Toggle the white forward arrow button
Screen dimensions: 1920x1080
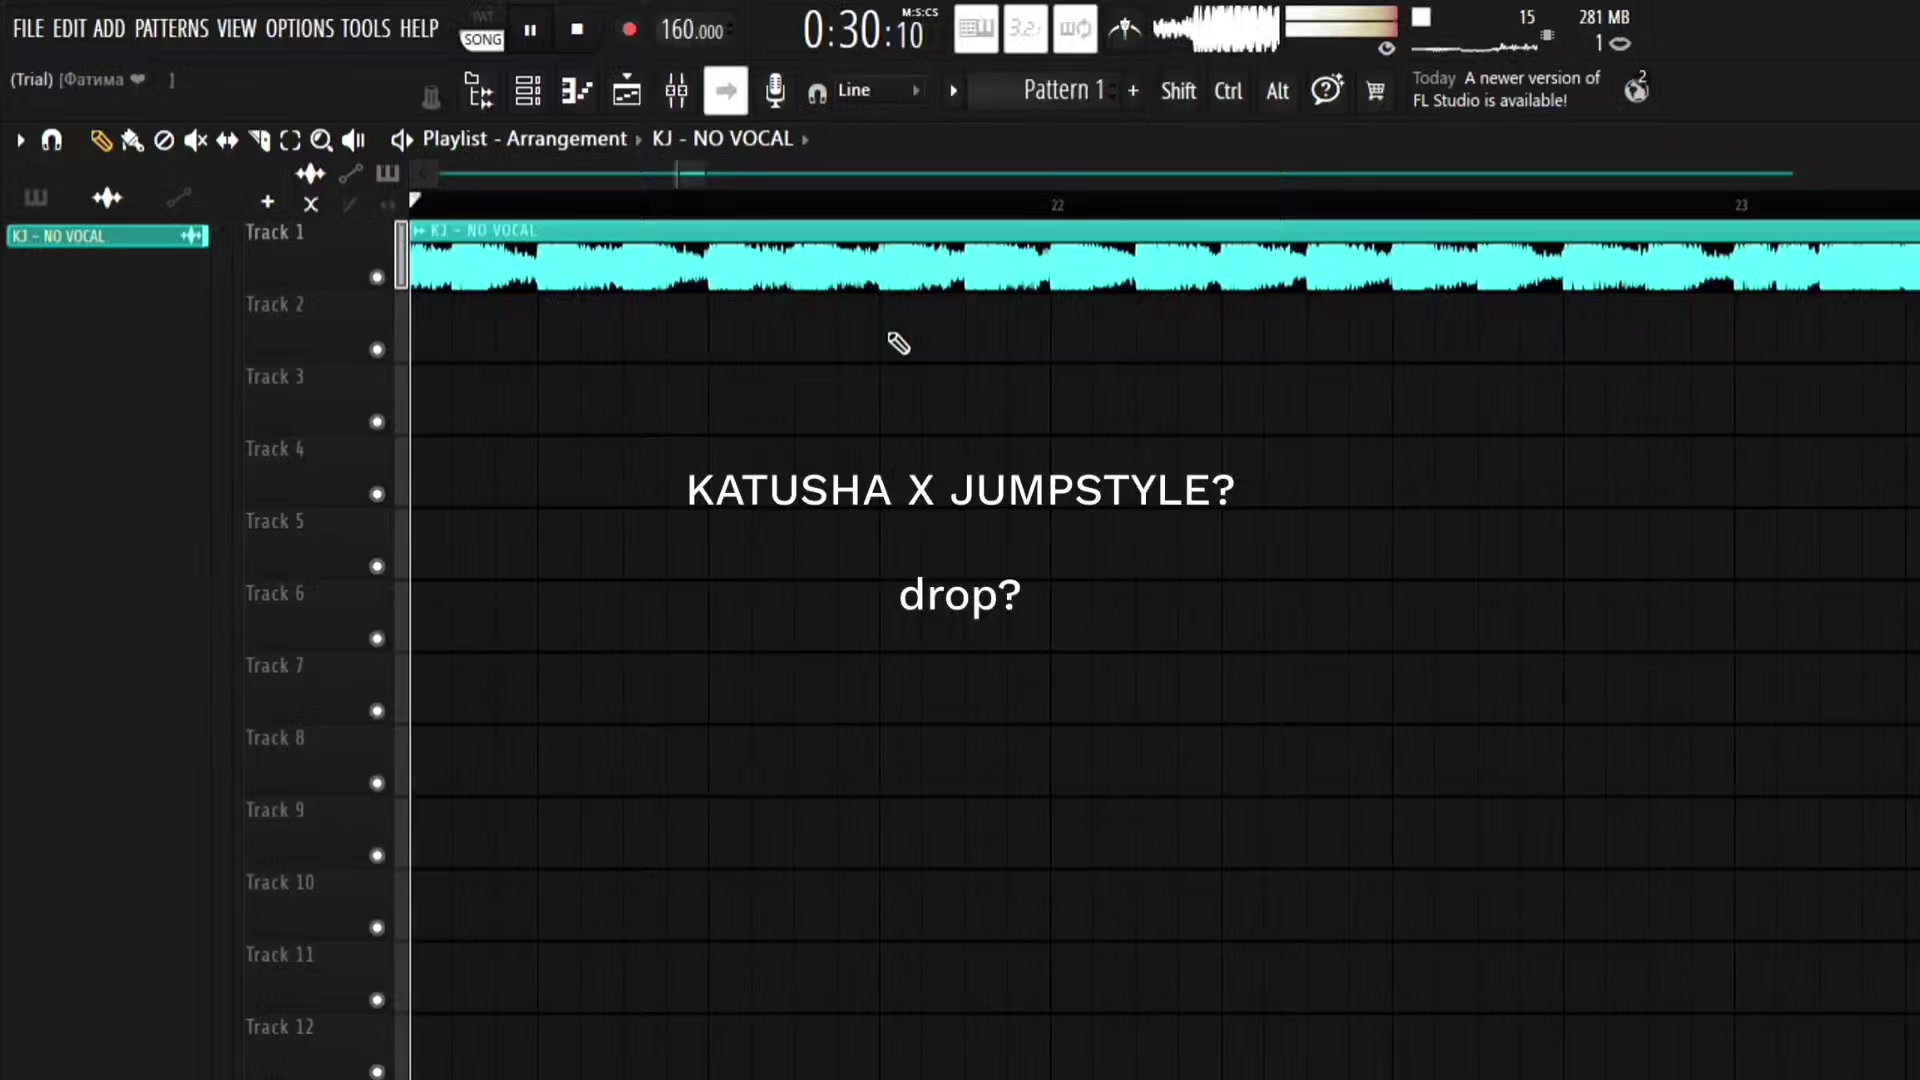726,91
